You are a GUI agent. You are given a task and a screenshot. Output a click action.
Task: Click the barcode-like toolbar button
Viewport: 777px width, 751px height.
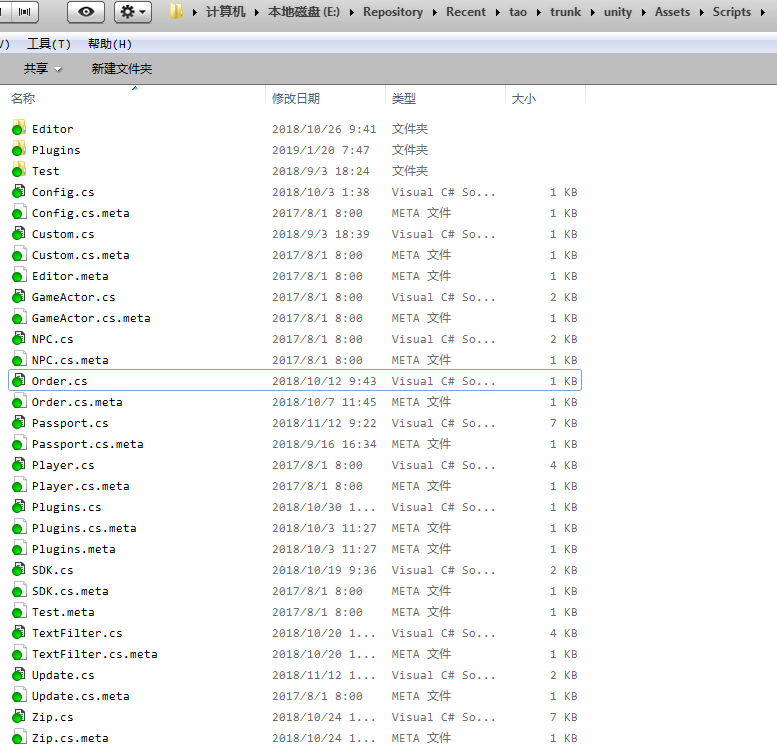click(24, 12)
